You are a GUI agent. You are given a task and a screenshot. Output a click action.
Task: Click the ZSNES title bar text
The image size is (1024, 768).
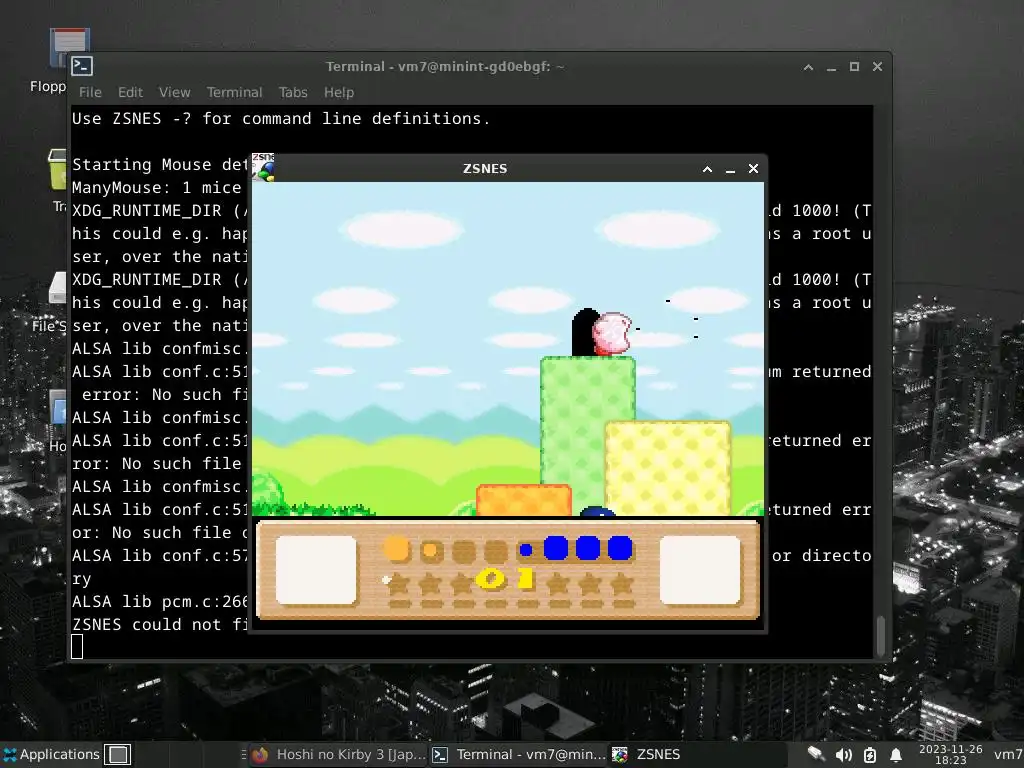click(485, 168)
